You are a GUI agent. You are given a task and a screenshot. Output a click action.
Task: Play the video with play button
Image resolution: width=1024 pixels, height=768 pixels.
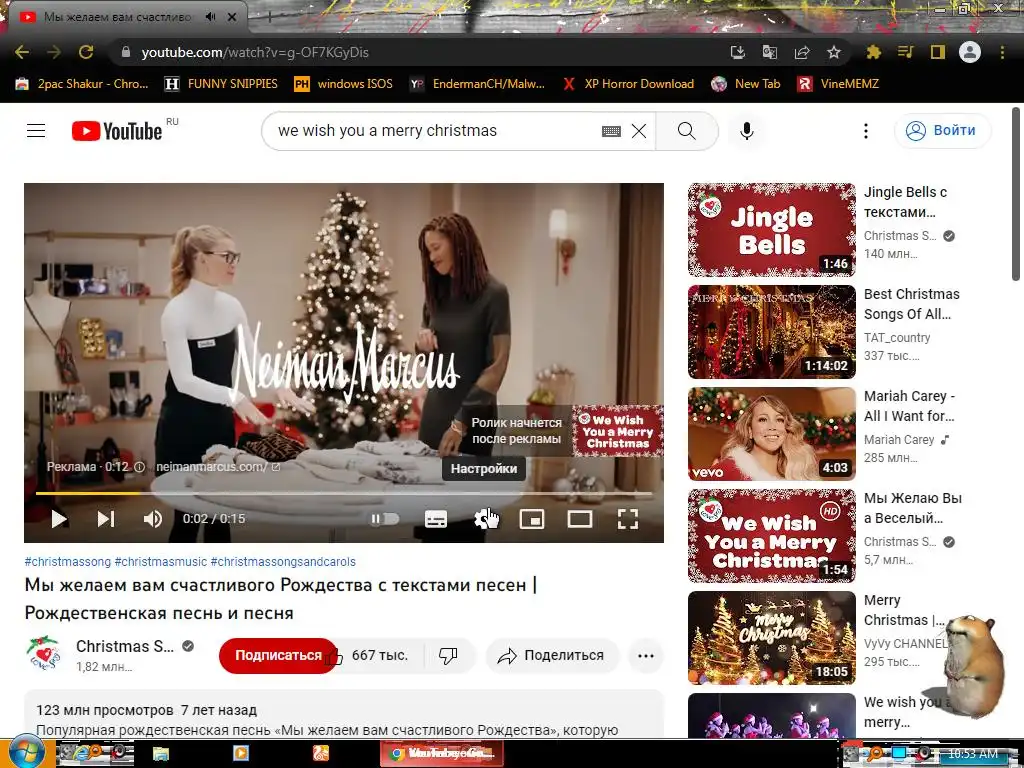[x=59, y=519]
